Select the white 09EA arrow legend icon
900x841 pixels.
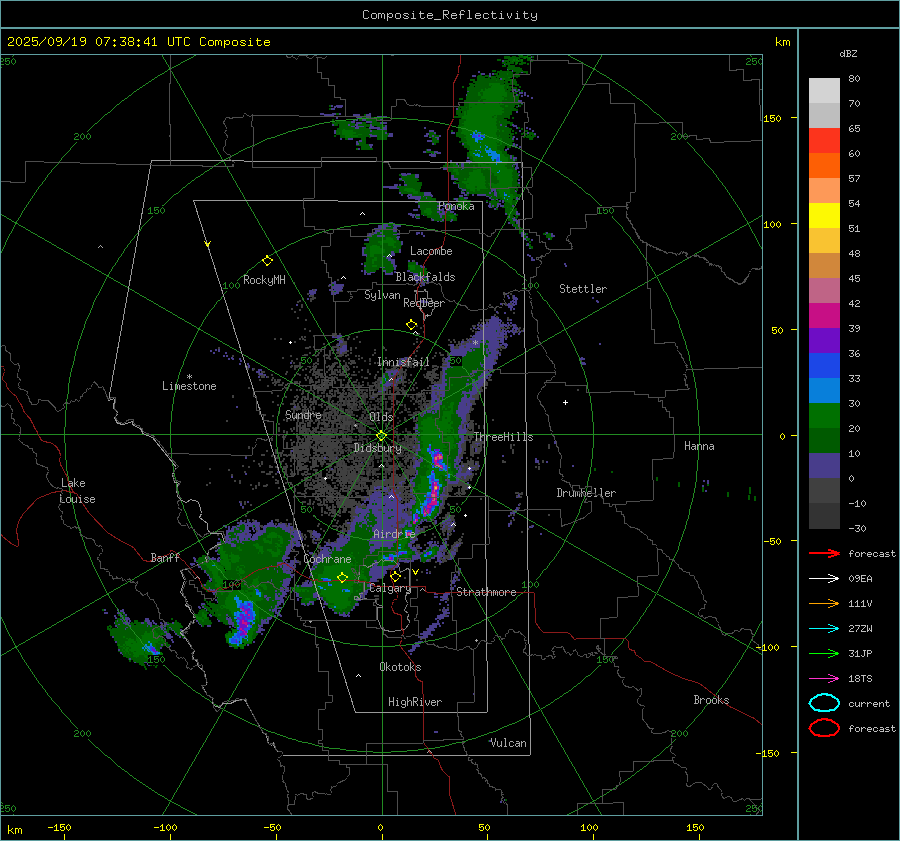tap(823, 578)
